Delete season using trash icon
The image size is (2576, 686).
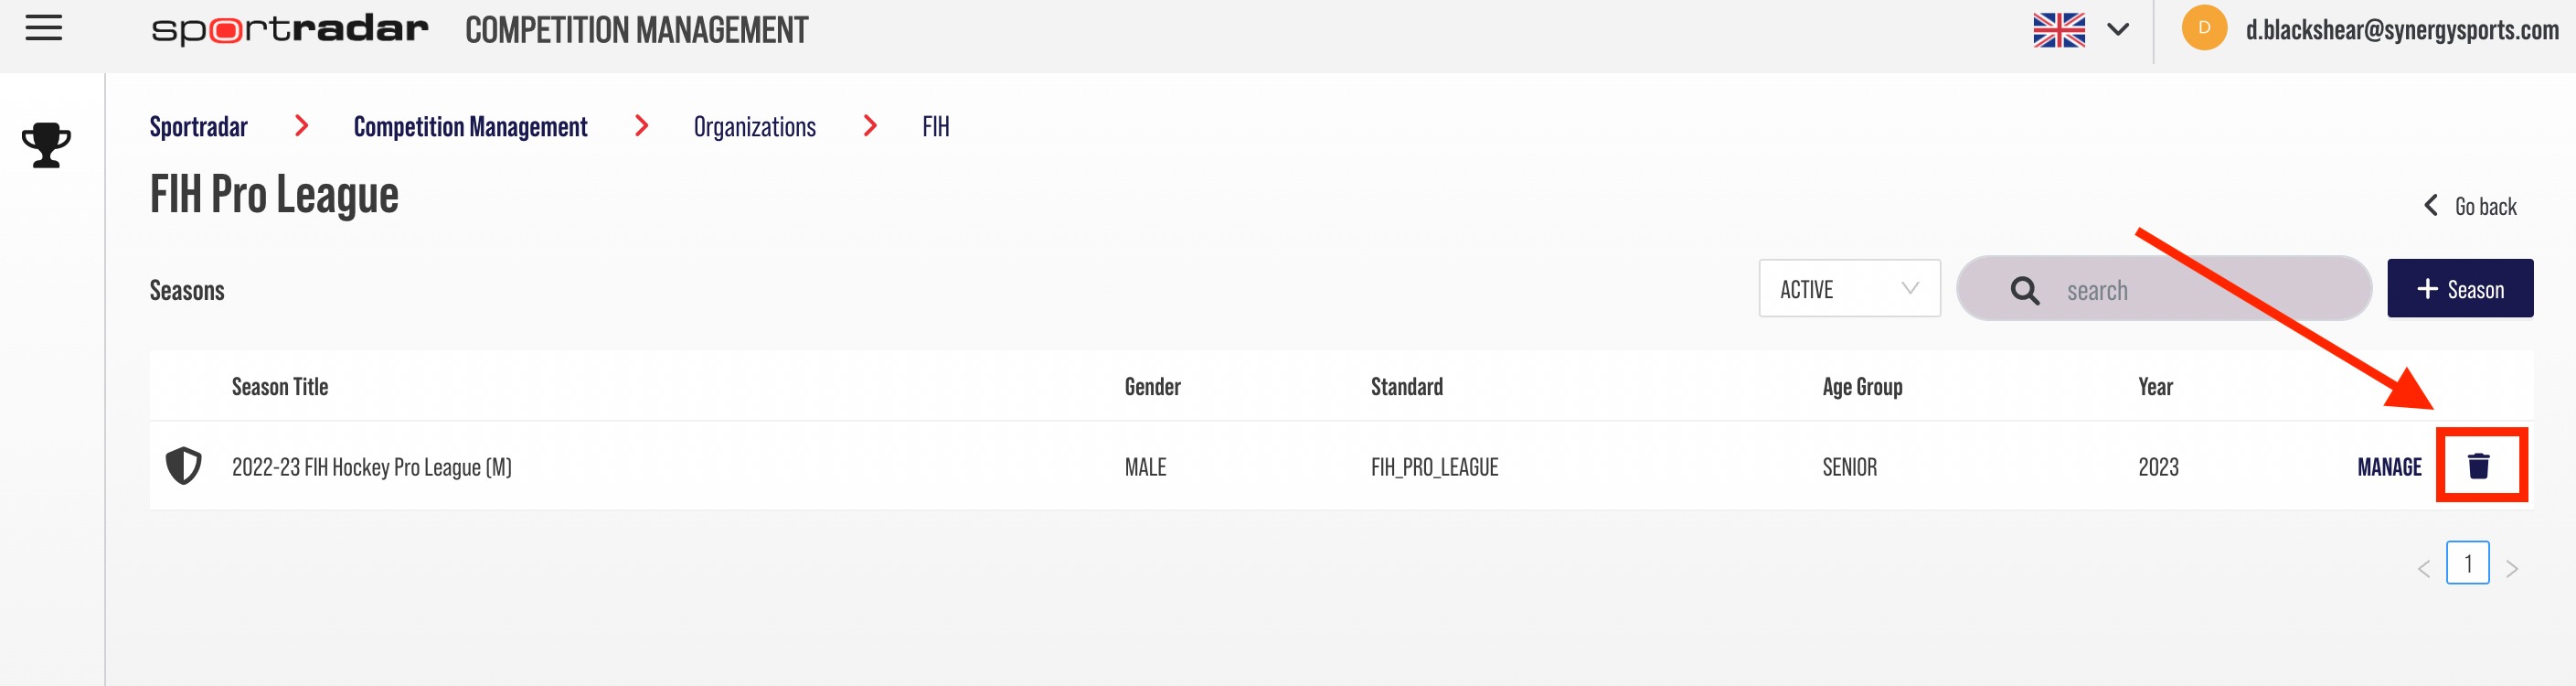tap(2478, 466)
